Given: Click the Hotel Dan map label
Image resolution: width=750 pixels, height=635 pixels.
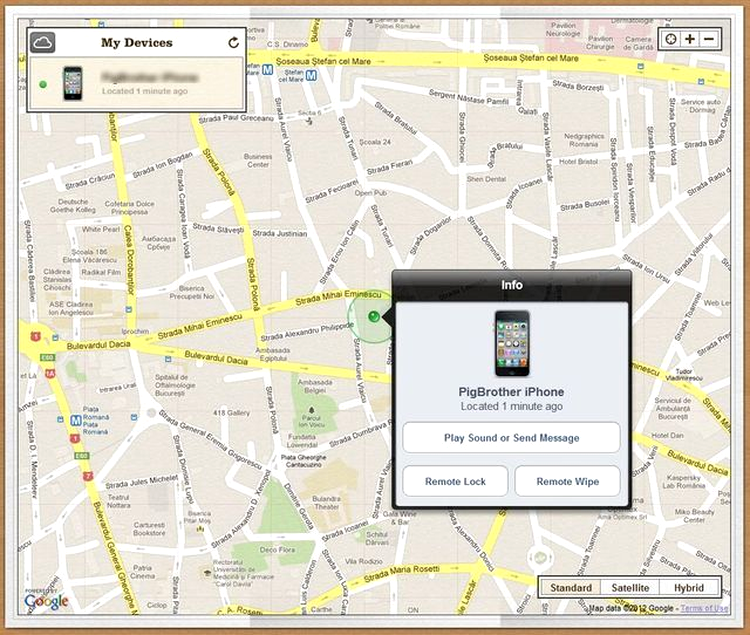Looking at the screenshot, I should coord(667,435).
